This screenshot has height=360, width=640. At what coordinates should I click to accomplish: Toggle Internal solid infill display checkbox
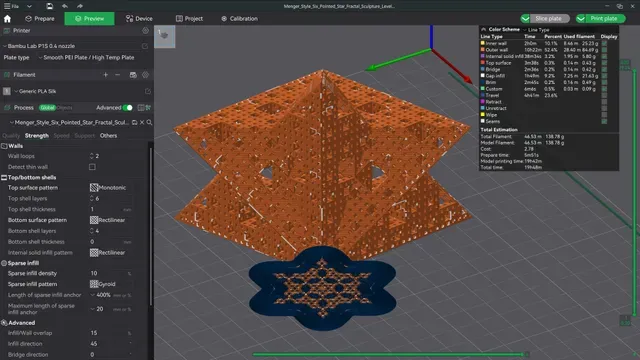point(604,56)
